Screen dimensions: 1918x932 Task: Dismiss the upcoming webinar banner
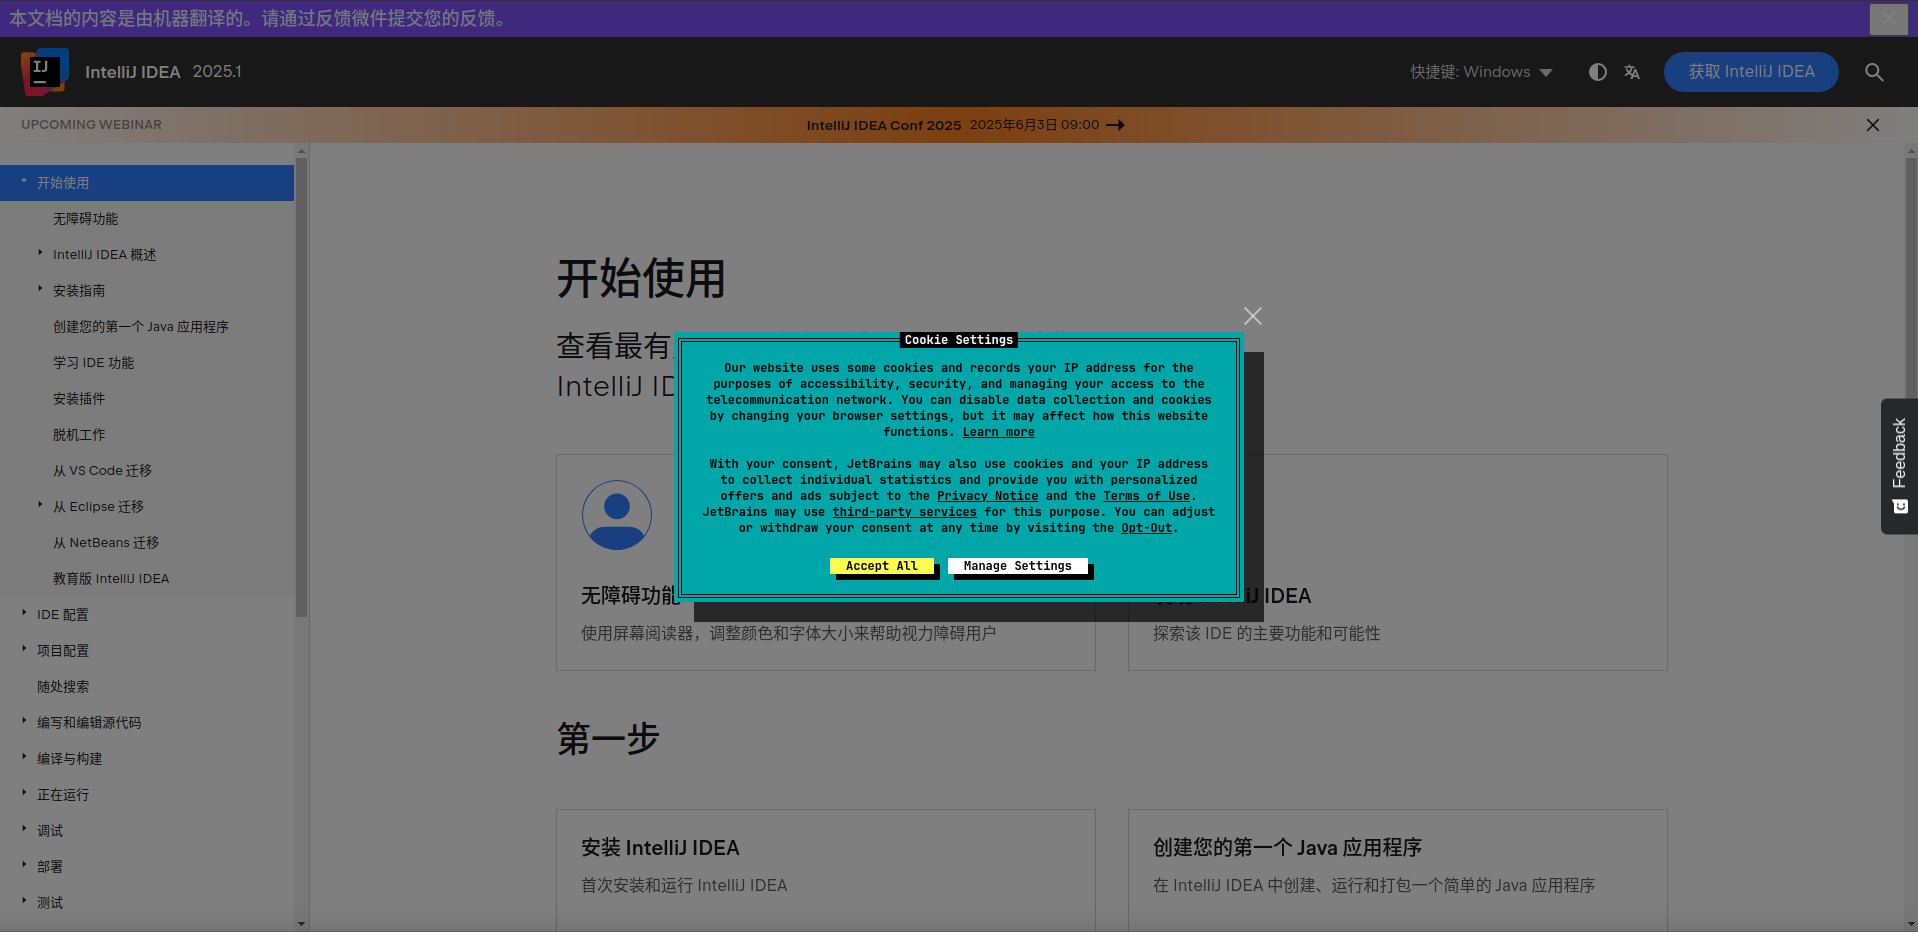click(x=1873, y=125)
